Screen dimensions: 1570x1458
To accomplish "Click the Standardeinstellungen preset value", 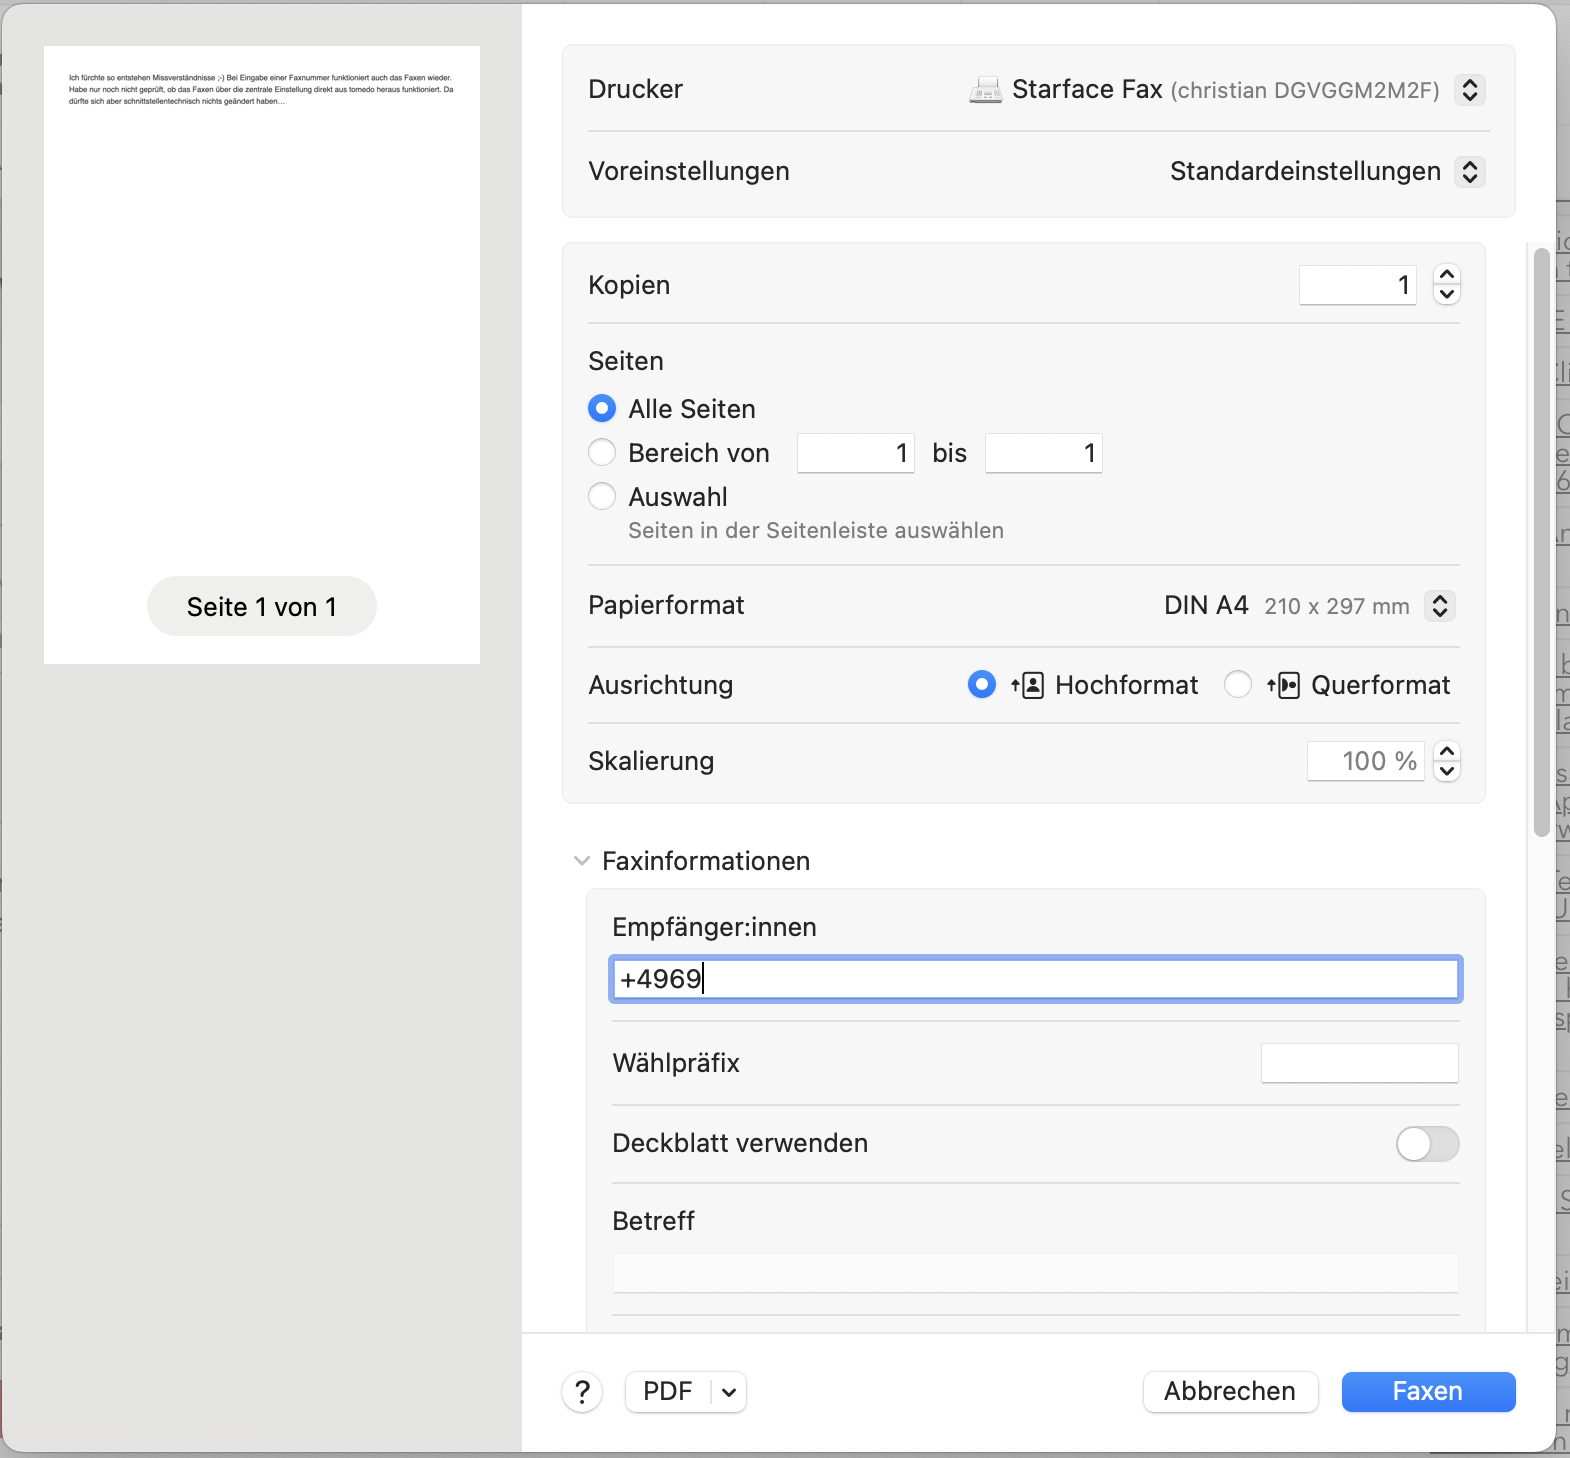I will [1305, 172].
